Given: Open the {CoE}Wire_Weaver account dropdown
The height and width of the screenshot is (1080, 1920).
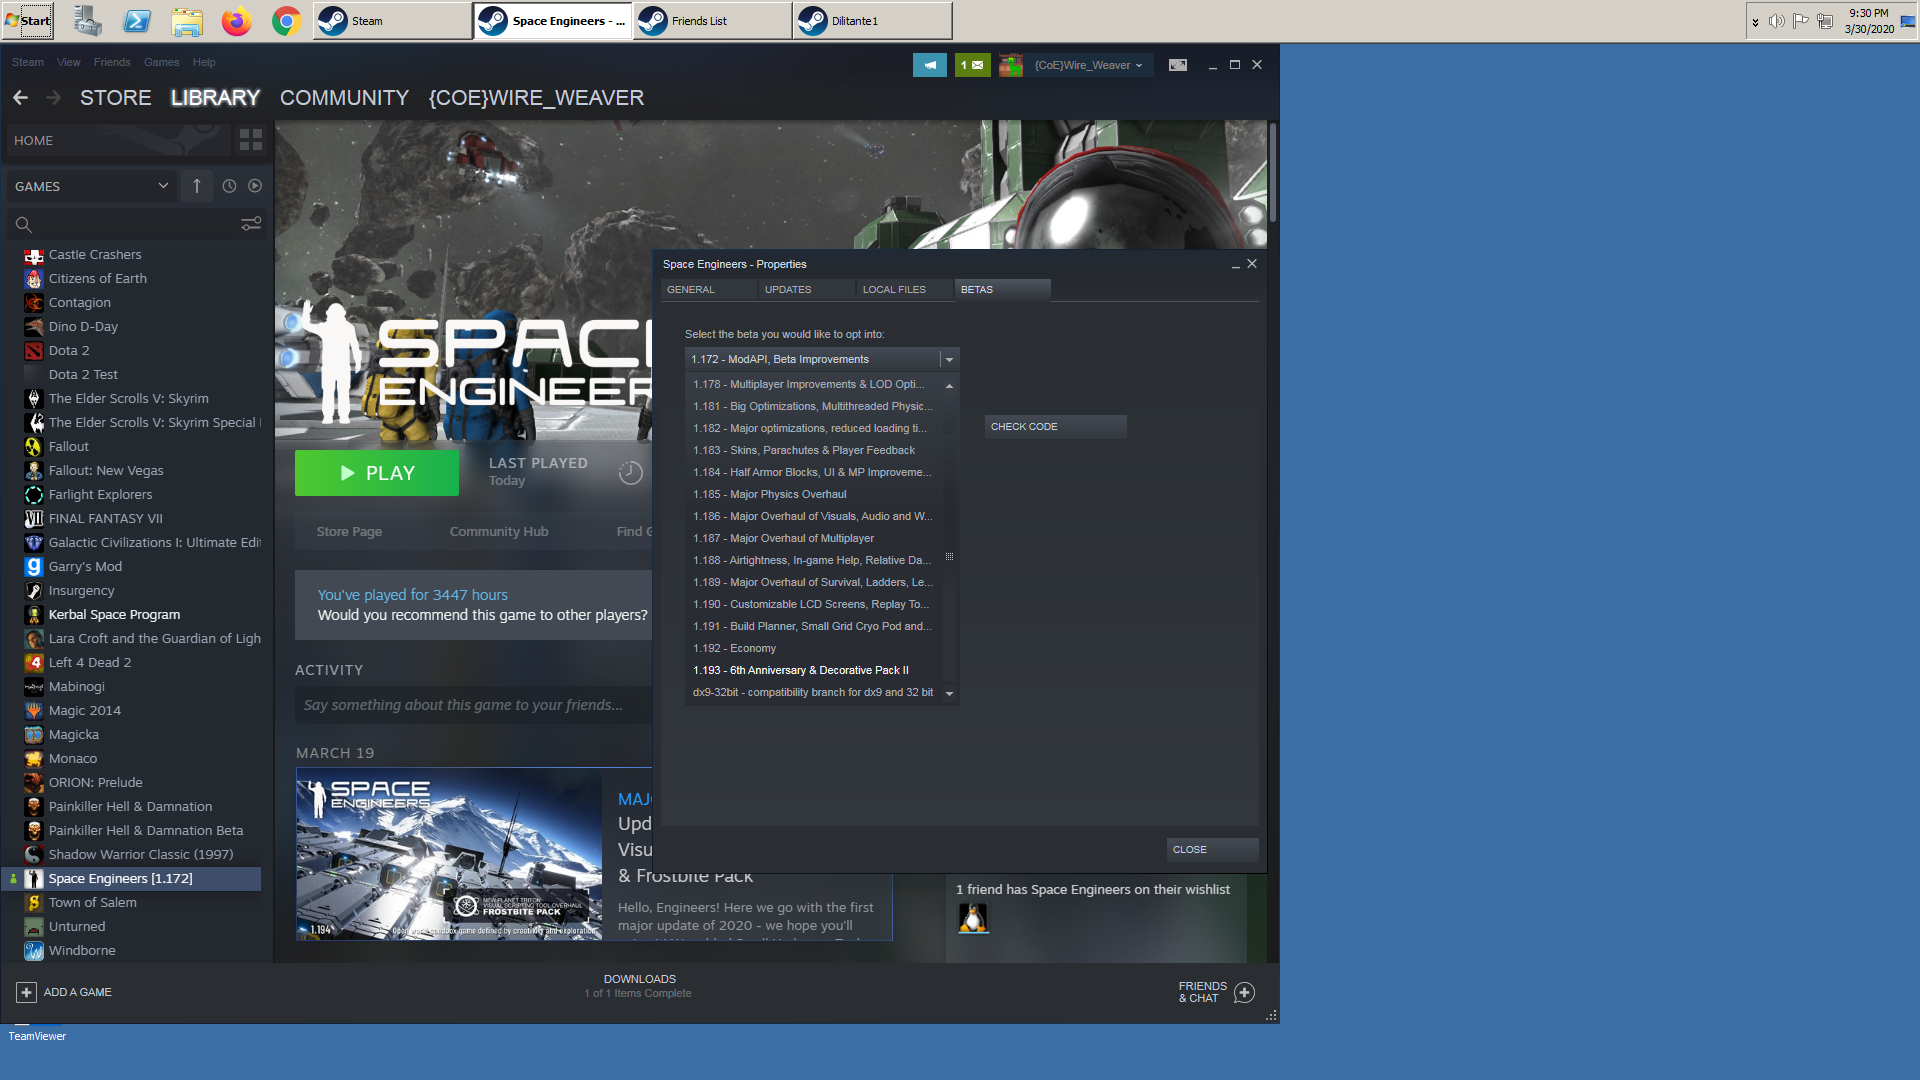Looking at the screenshot, I should pos(1088,65).
